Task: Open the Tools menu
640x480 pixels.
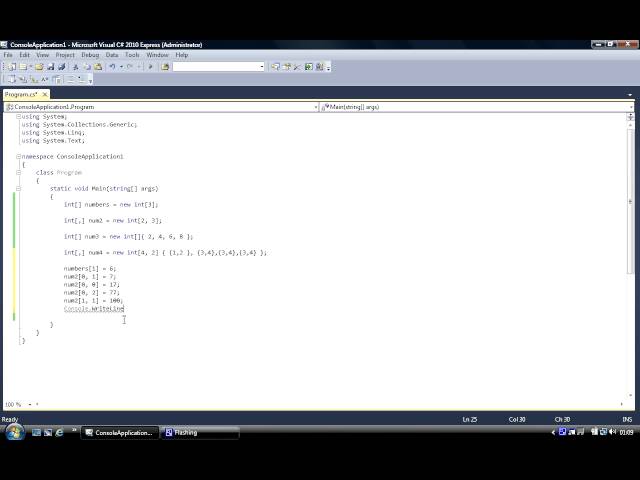Action: 132,55
